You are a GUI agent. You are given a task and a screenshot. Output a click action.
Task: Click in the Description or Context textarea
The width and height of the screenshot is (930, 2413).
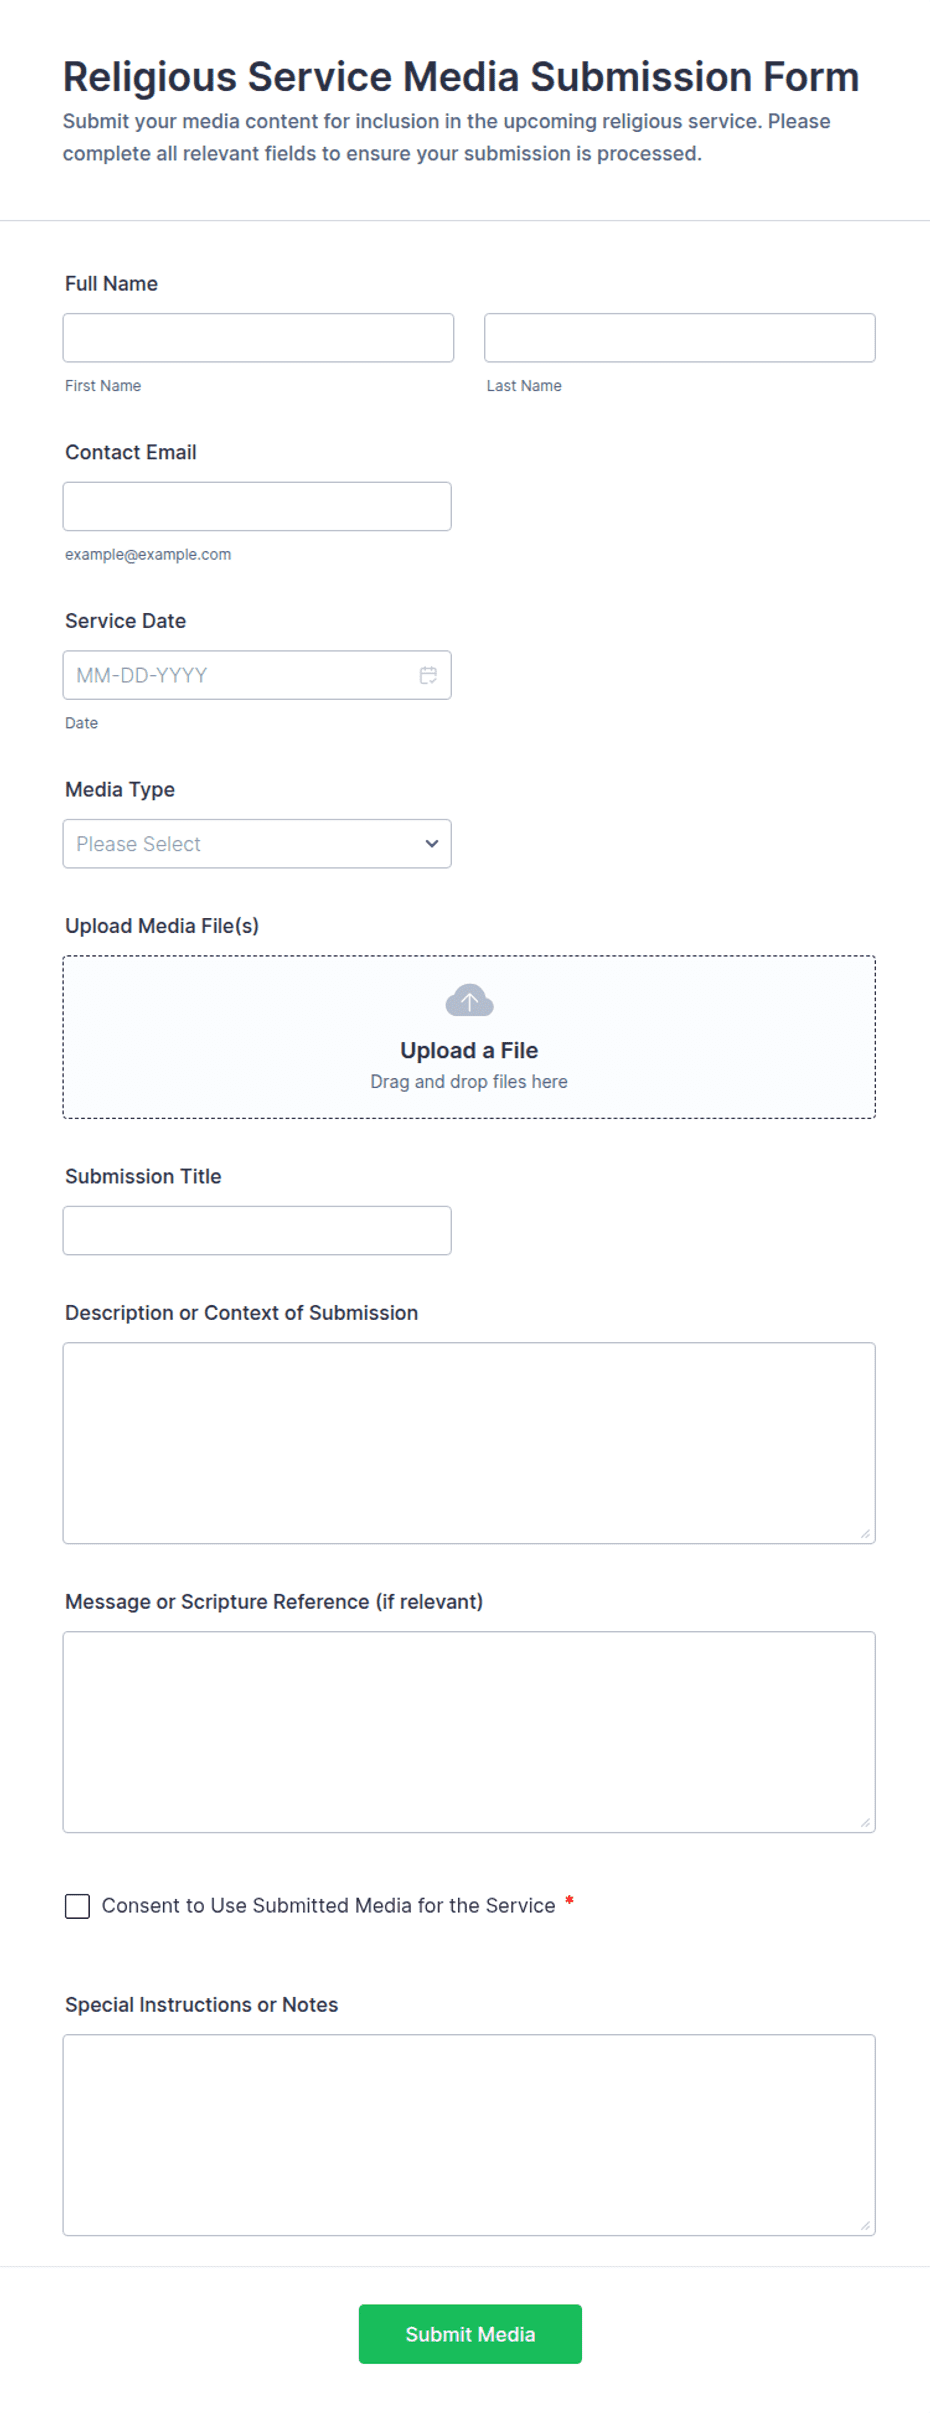click(x=469, y=1443)
